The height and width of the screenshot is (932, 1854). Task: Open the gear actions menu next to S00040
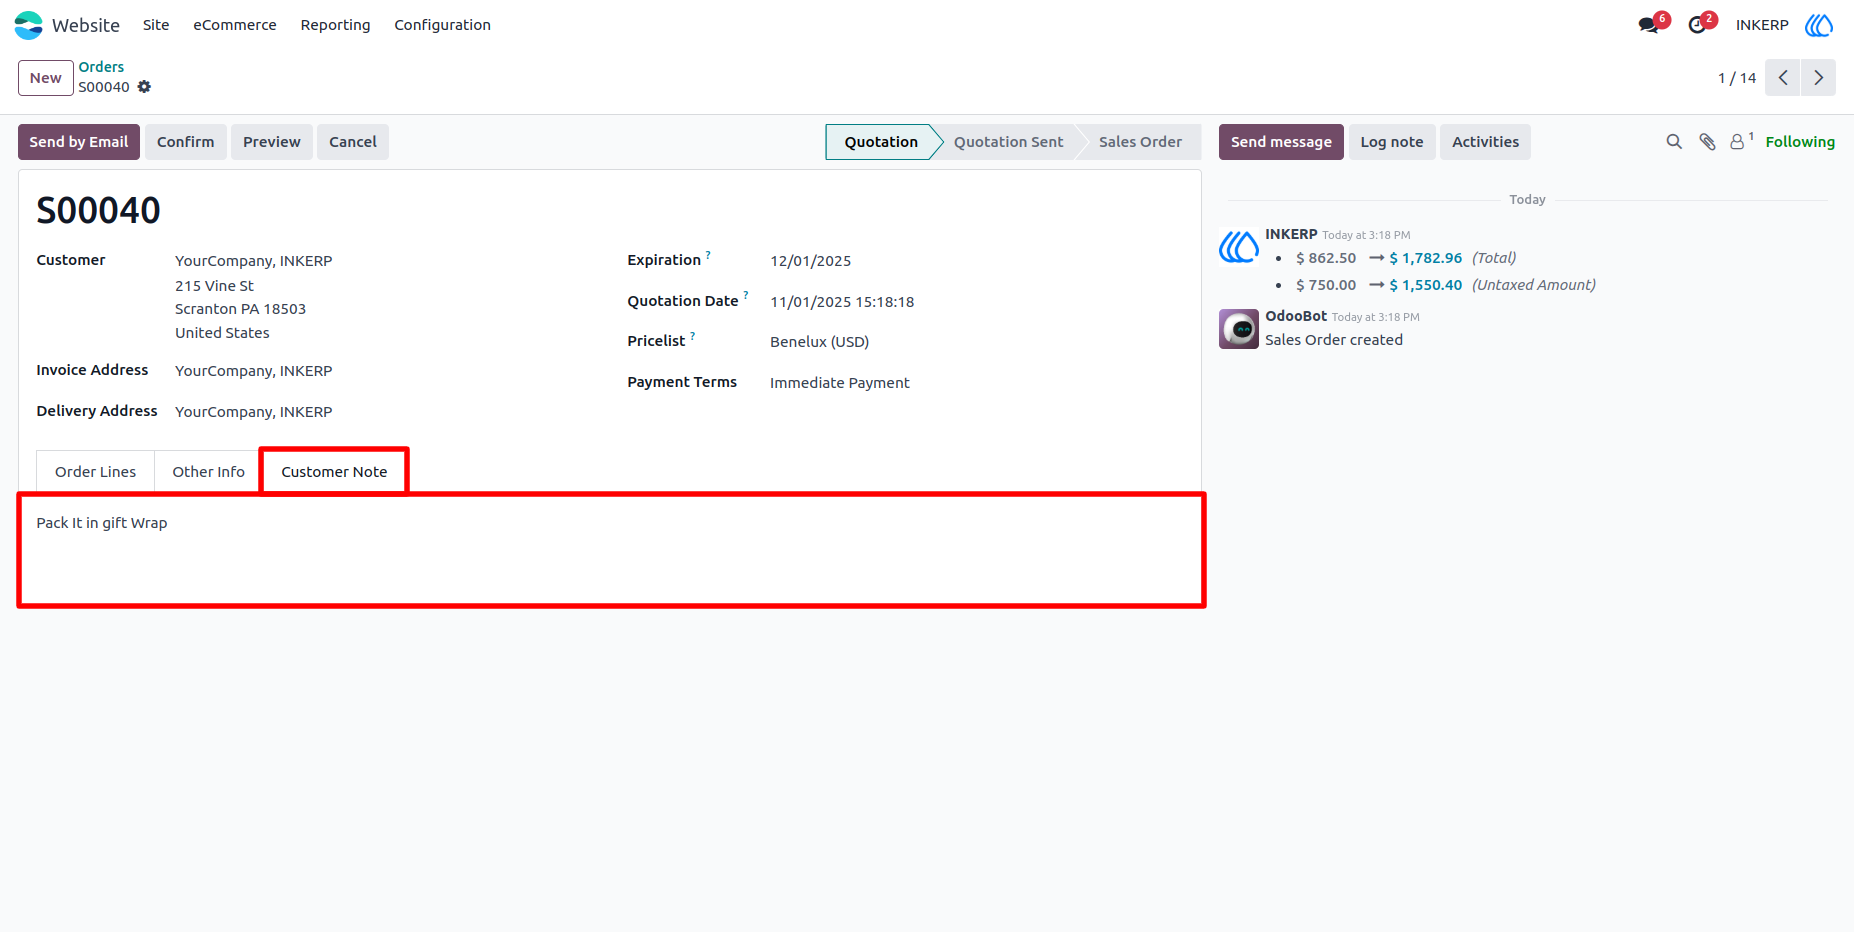point(144,87)
